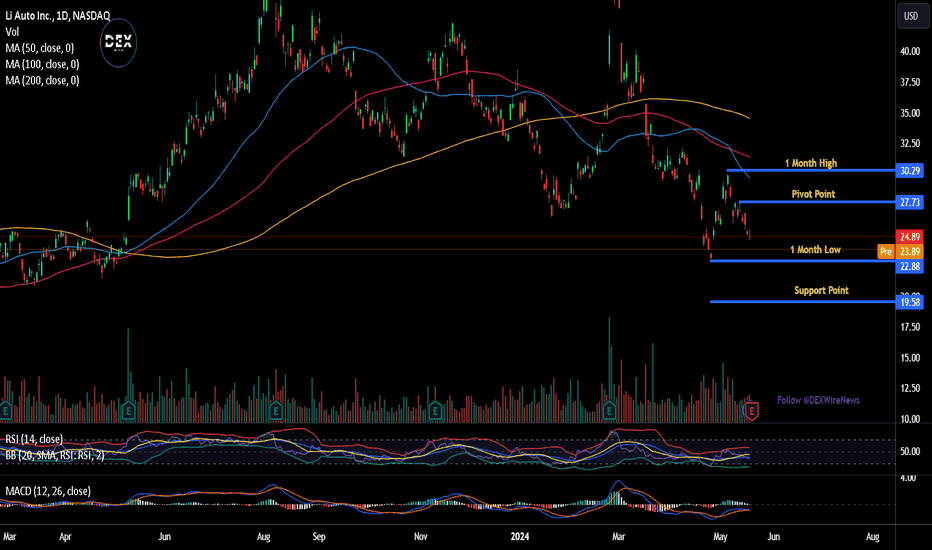
Task: Click the Nov time axis label
Action: click(x=420, y=536)
